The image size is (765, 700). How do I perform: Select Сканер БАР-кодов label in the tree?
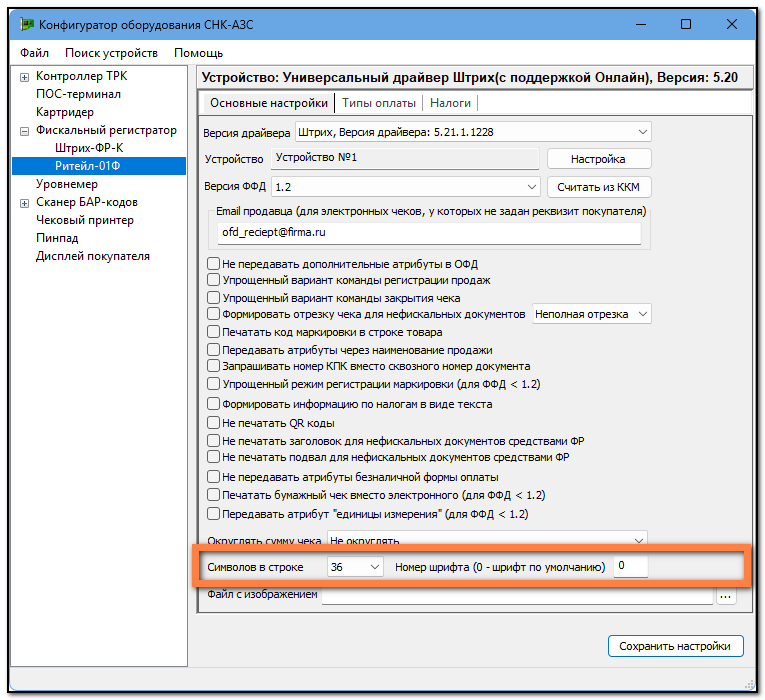86,202
